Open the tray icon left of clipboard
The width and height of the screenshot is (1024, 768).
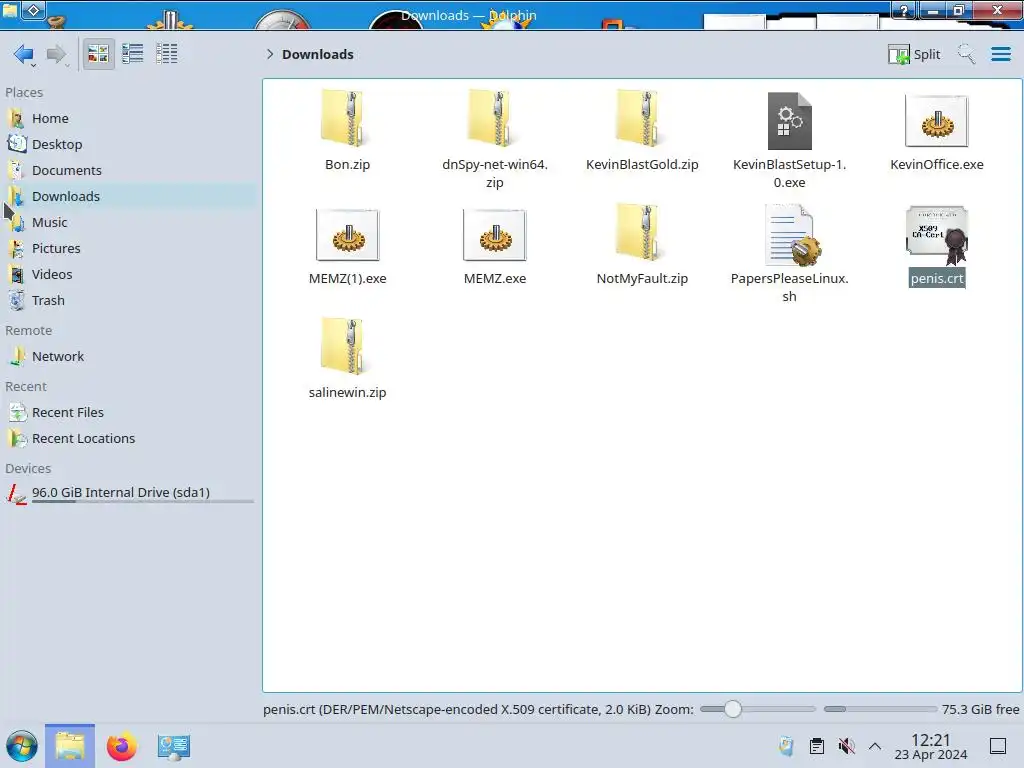(x=786, y=746)
